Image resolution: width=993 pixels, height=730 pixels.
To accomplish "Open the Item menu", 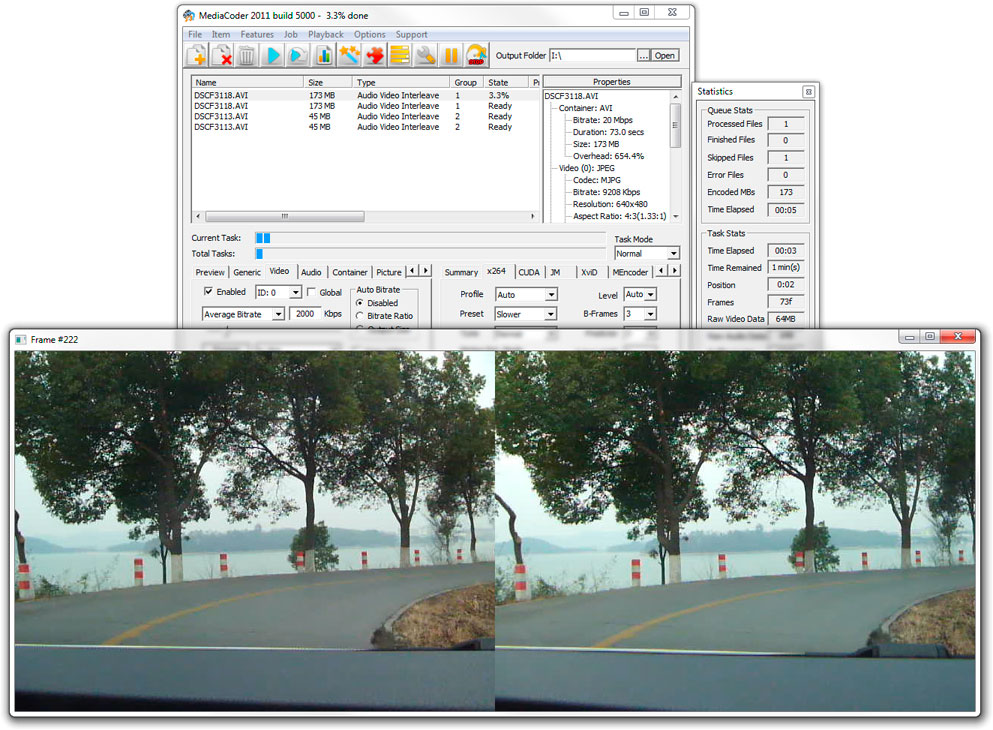I will click(x=221, y=34).
